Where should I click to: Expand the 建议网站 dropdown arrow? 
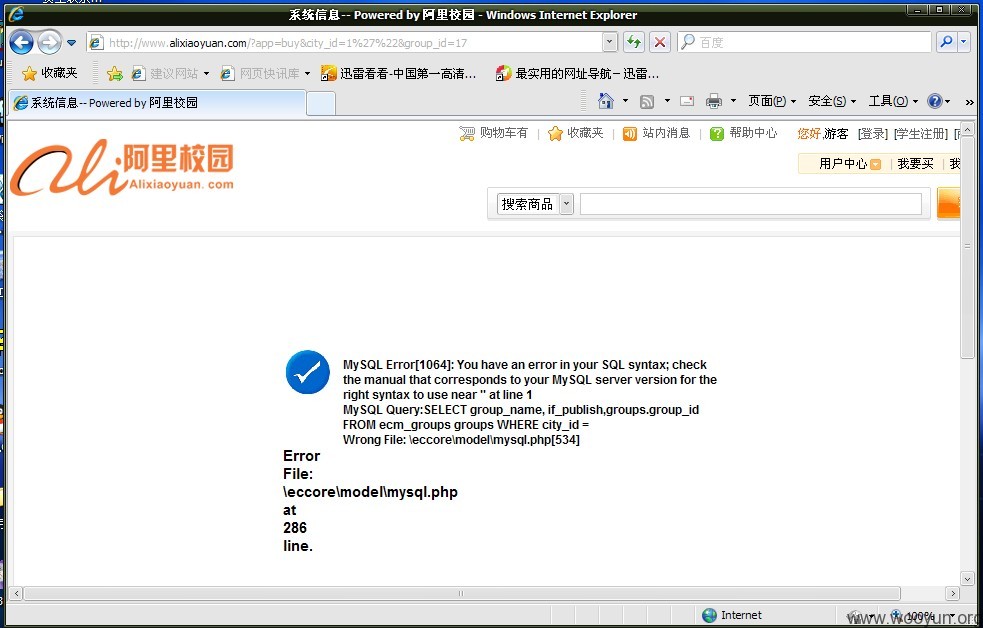coord(206,73)
